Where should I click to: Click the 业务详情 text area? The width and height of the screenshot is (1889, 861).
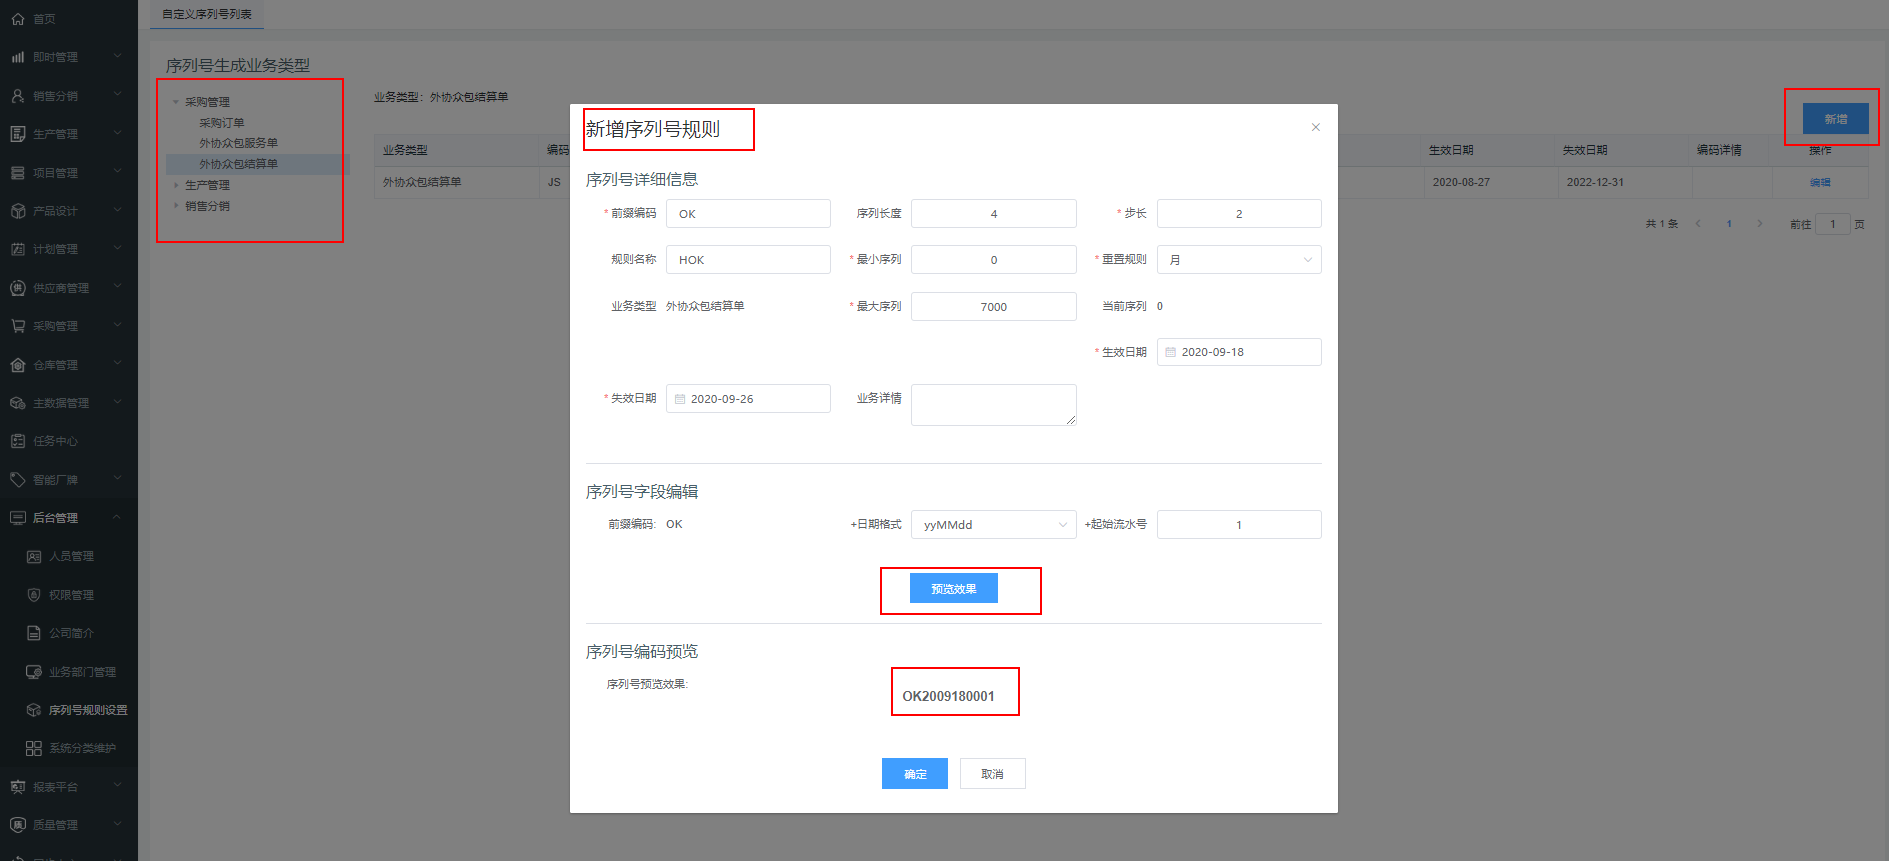[993, 404]
